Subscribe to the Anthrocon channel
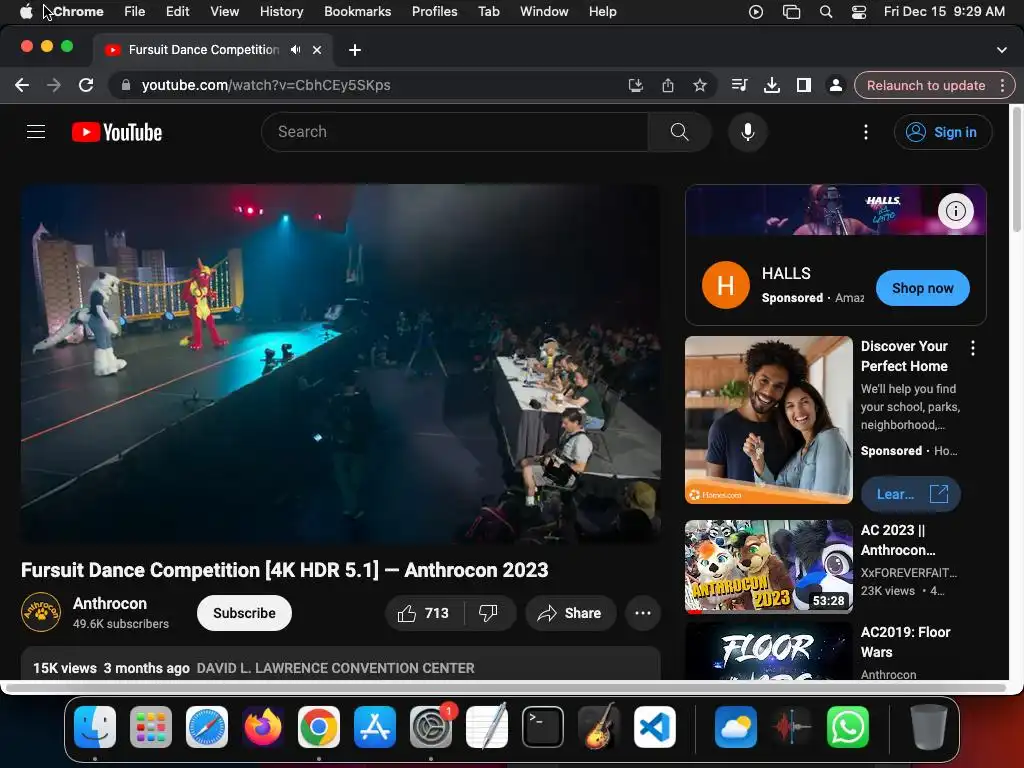The width and height of the screenshot is (1024, 768). [x=244, y=613]
